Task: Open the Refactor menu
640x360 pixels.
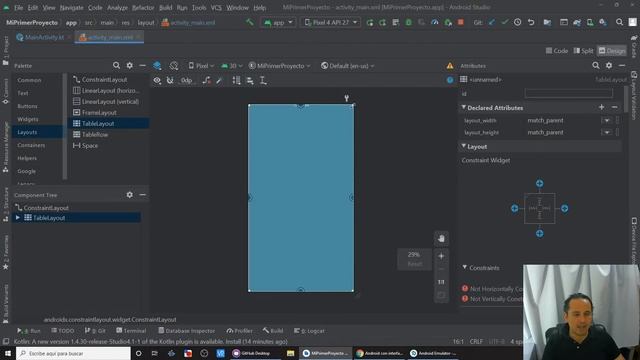Action: pyautogui.click(x=143, y=8)
